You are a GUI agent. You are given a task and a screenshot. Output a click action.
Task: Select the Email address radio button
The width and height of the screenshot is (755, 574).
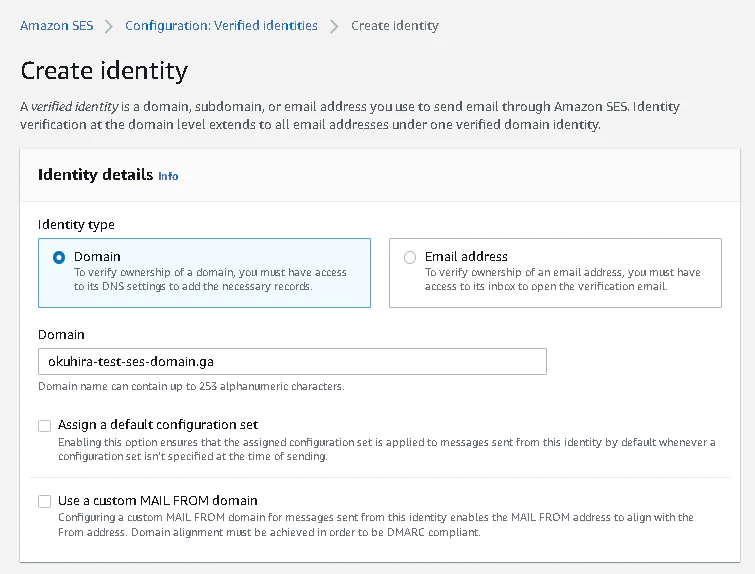click(410, 257)
